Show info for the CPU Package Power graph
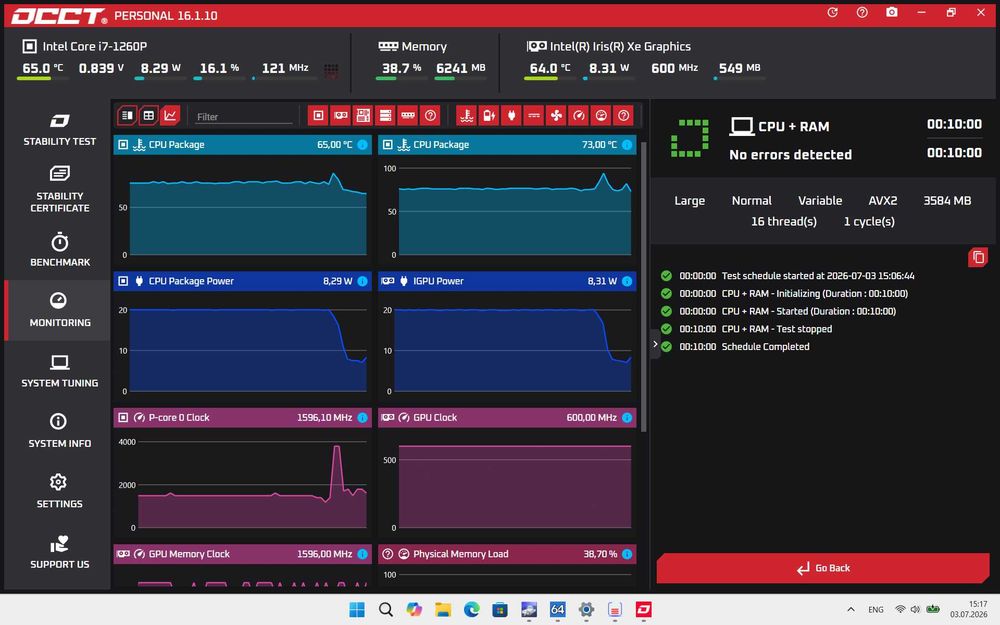 pyautogui.click(x=362, y=281)
